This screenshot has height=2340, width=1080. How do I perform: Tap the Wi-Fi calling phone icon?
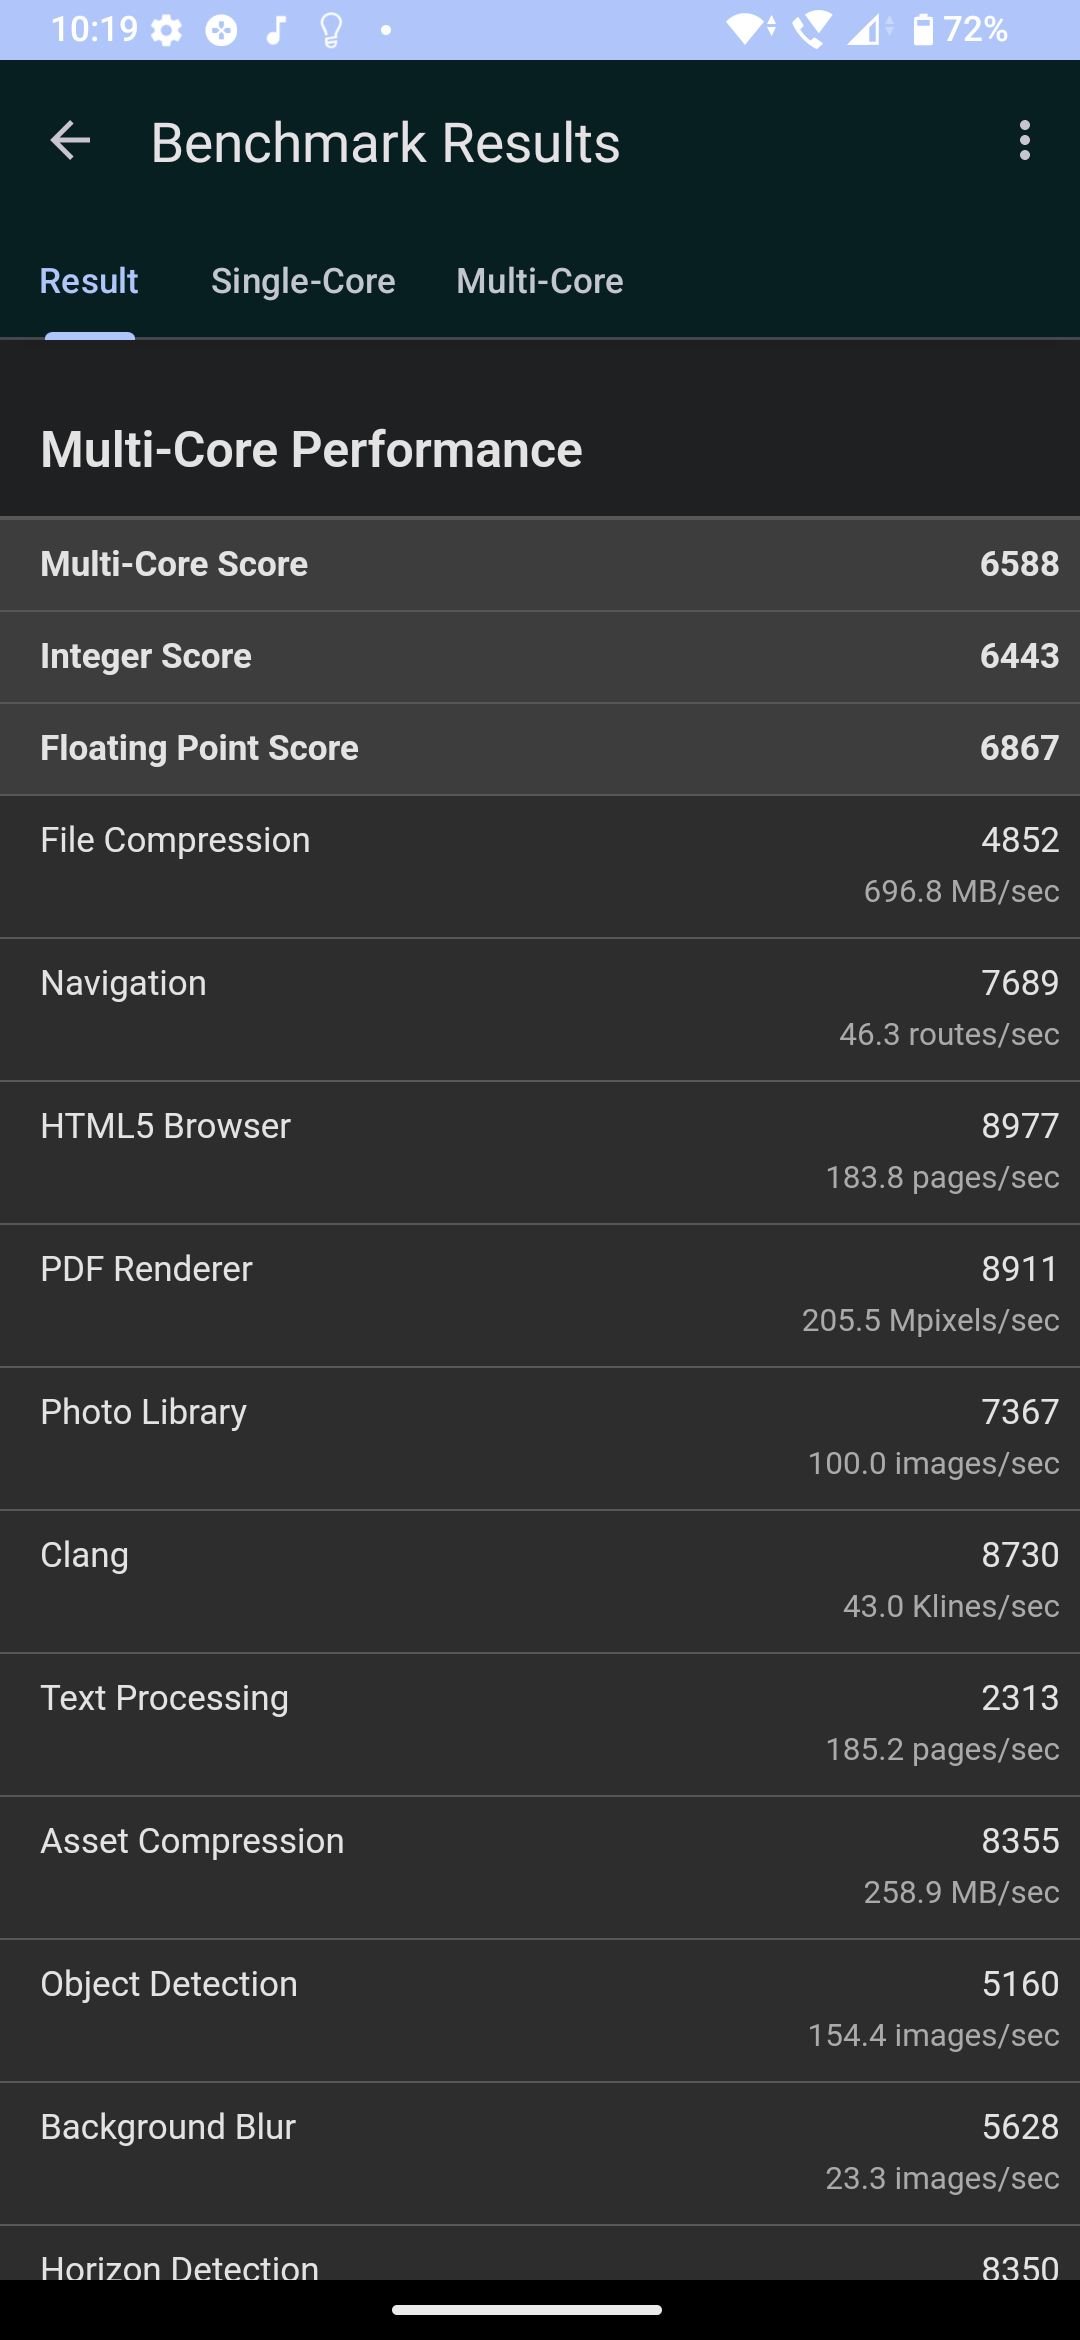pos(811,31)
